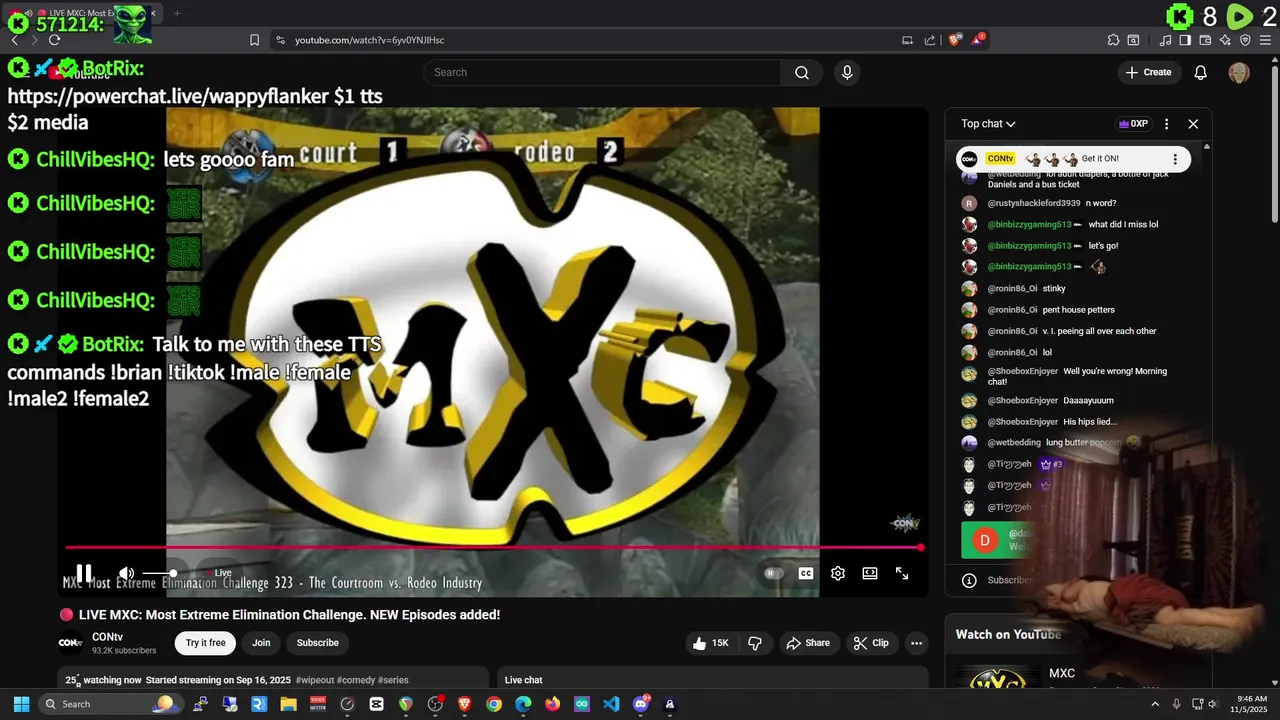Bookmark the page with bookmark icon
The width and height of the screenshot is (1280, 720).
[254, 40]
